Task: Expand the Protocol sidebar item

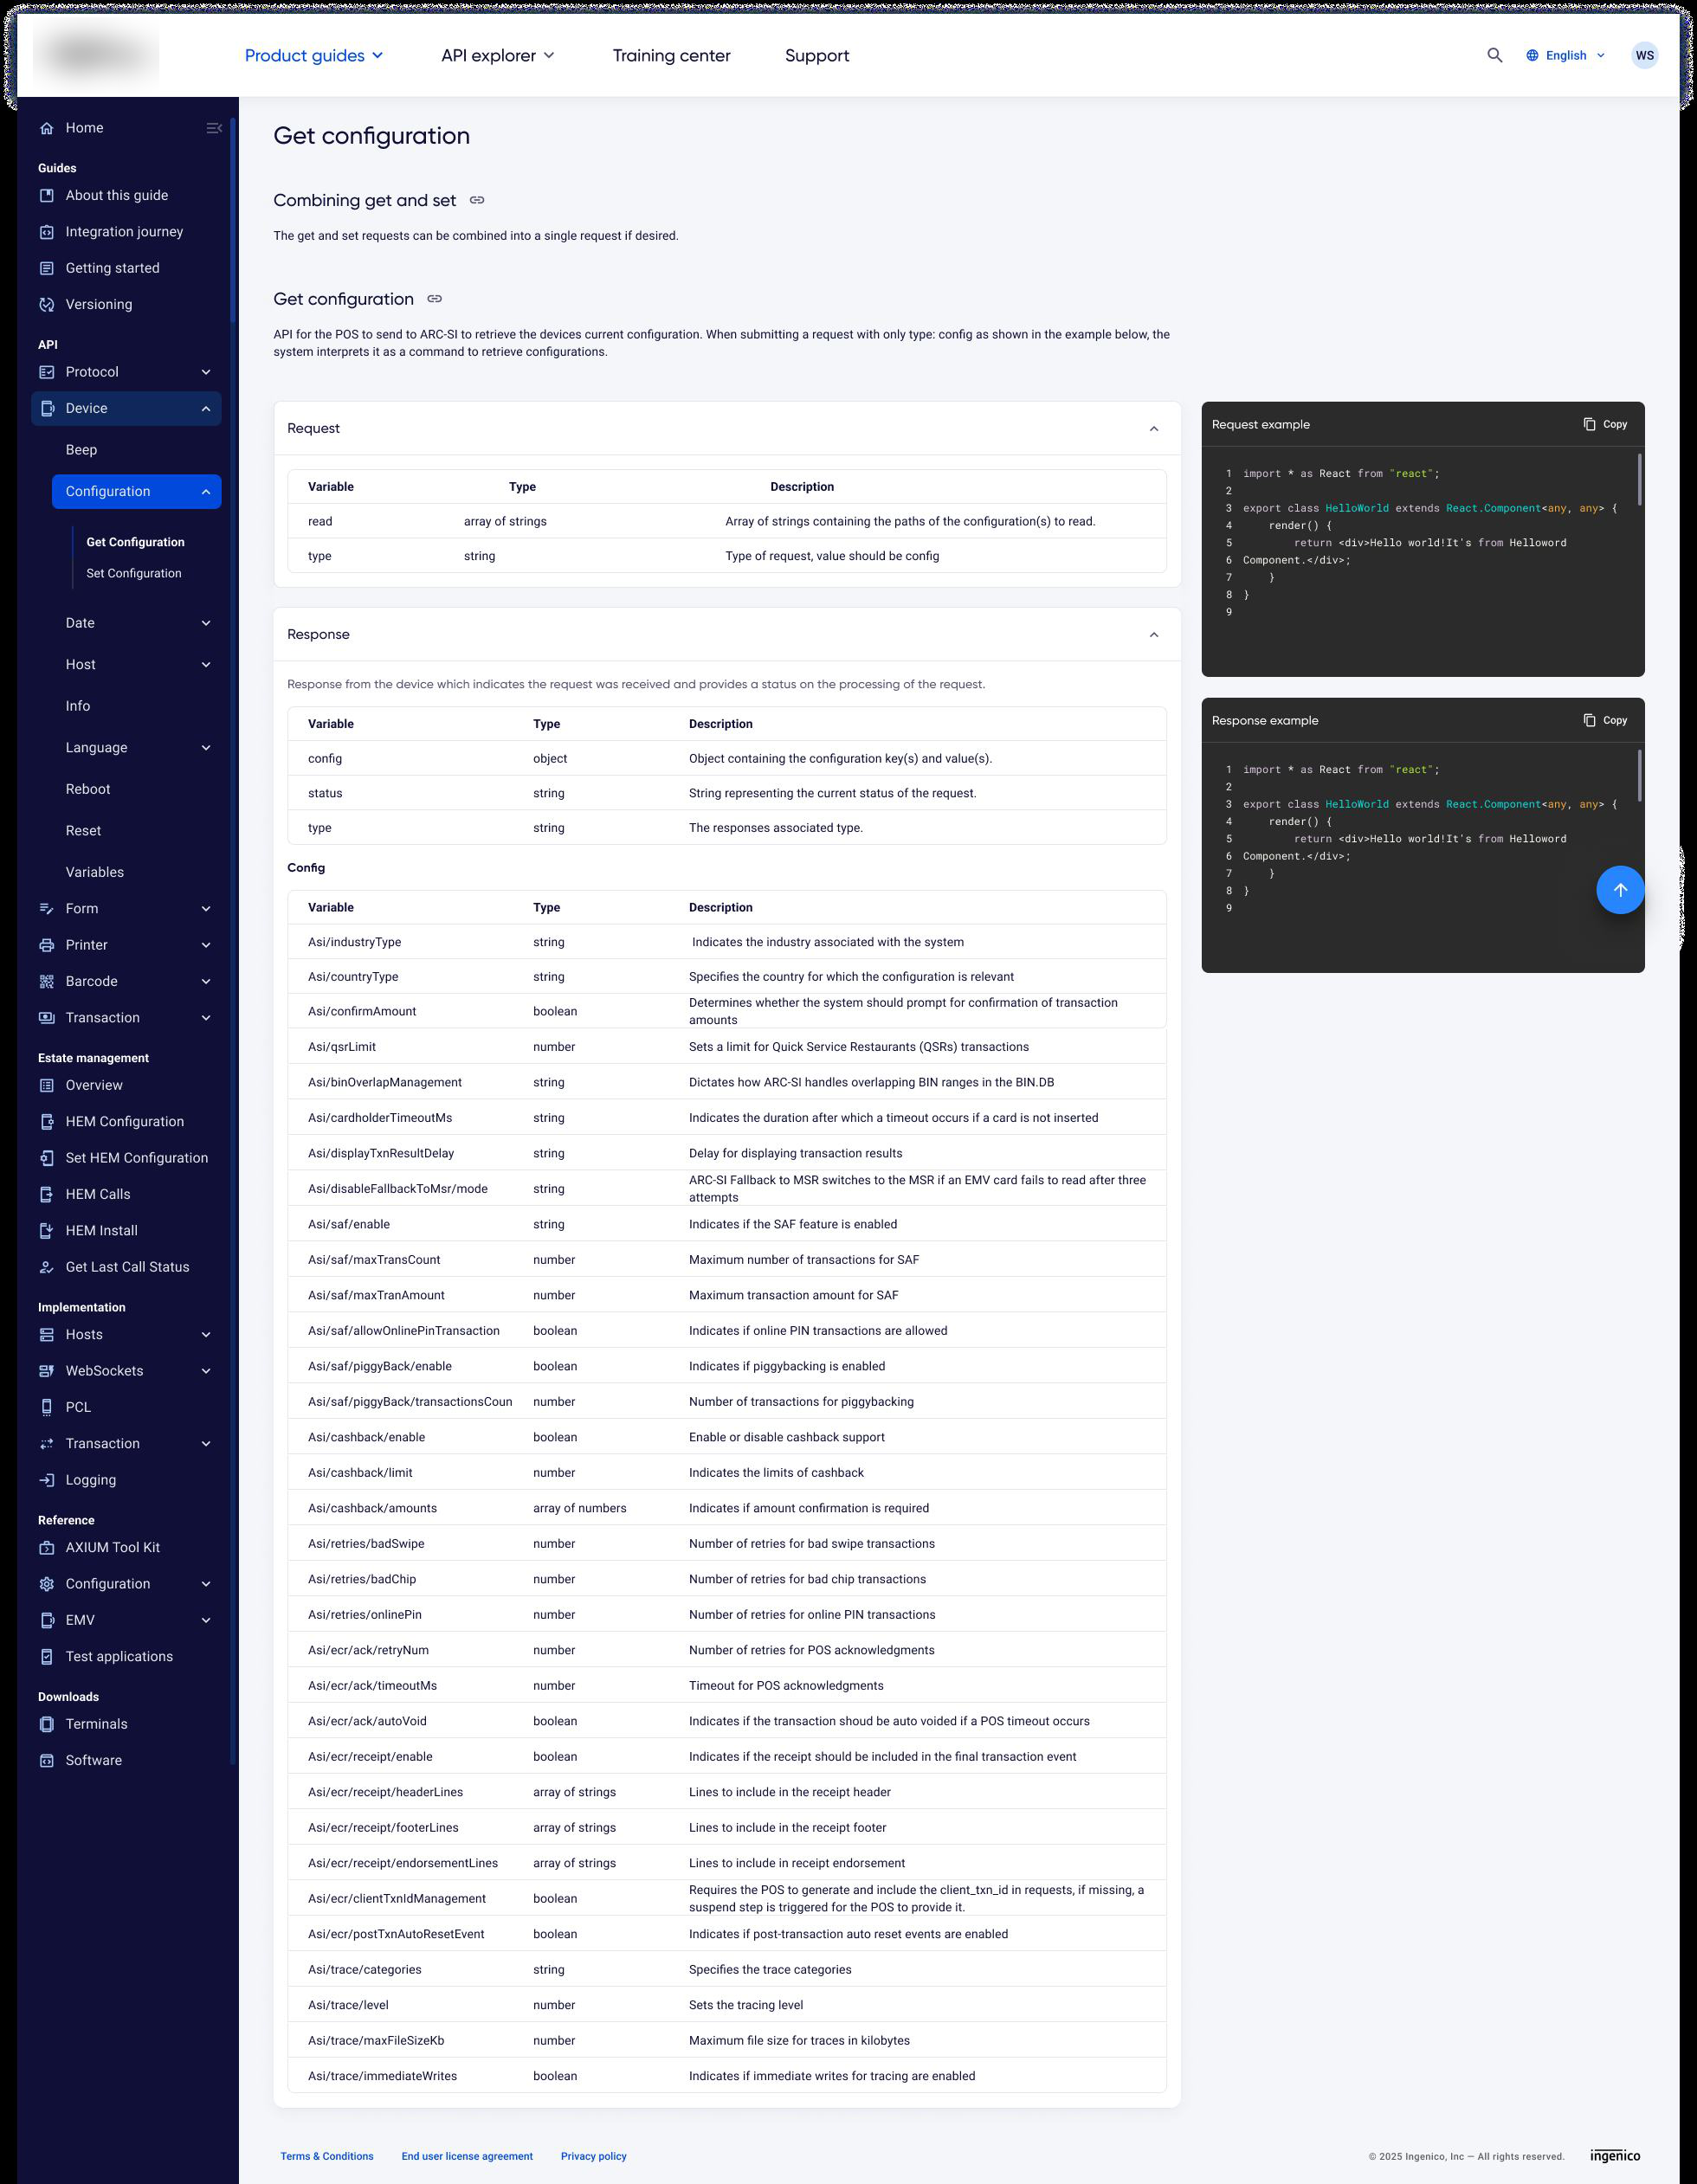Action: point(127,372)
